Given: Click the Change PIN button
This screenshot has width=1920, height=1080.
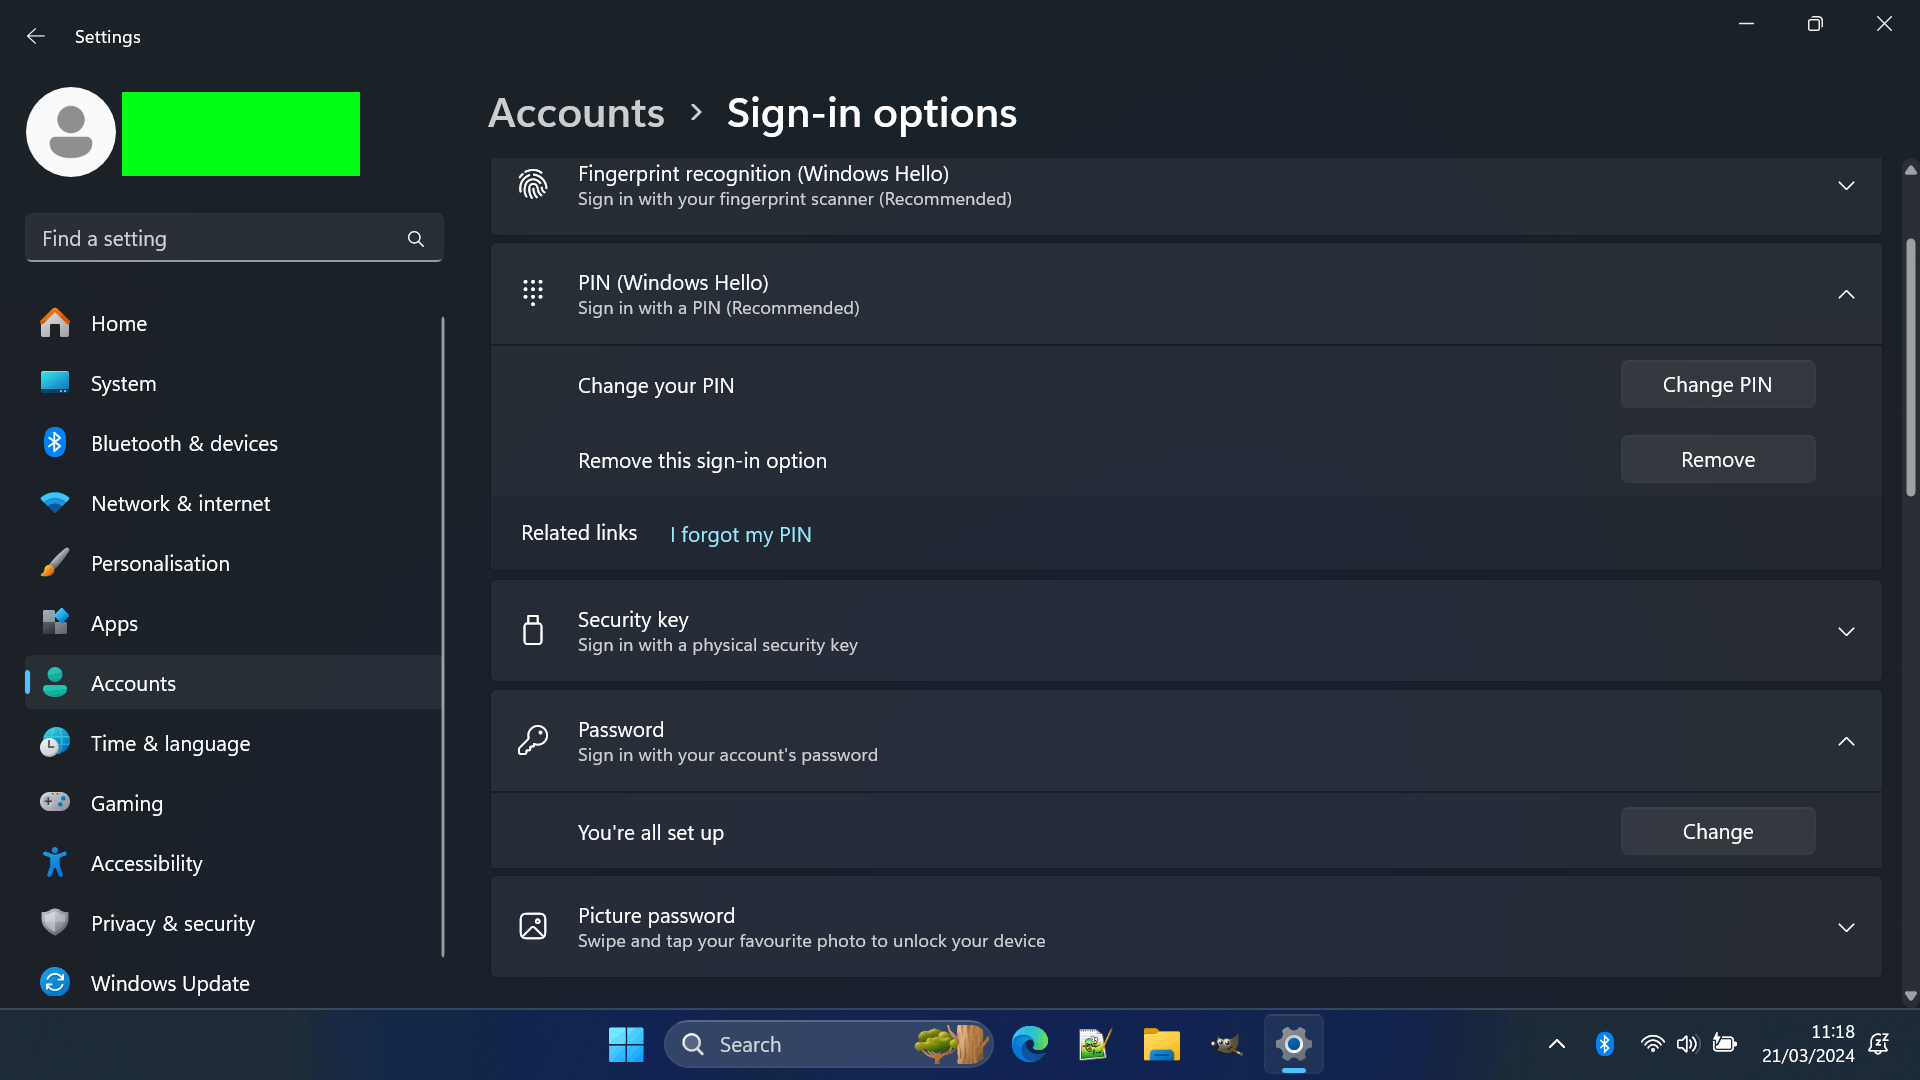Looking at the screenshot, I should [1717, 385].
